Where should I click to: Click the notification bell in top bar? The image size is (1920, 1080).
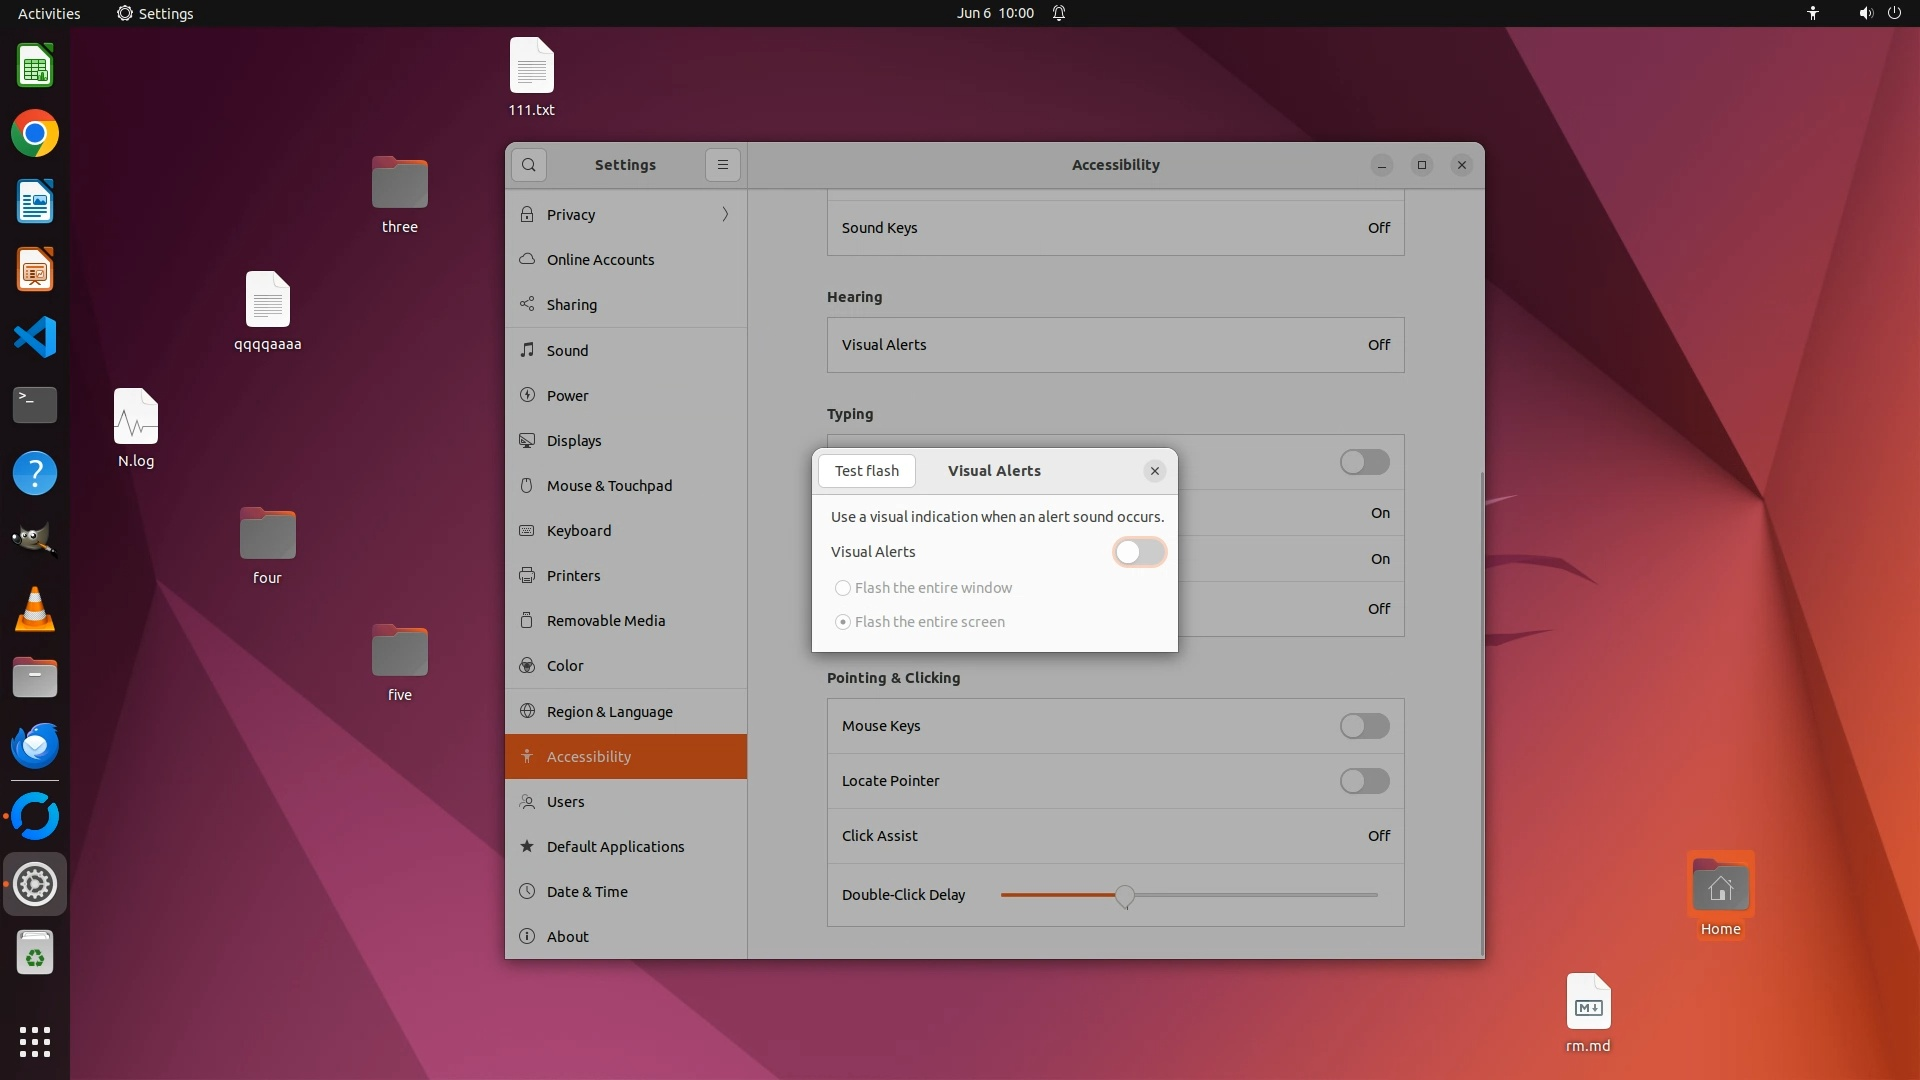tap(1059, 13)
